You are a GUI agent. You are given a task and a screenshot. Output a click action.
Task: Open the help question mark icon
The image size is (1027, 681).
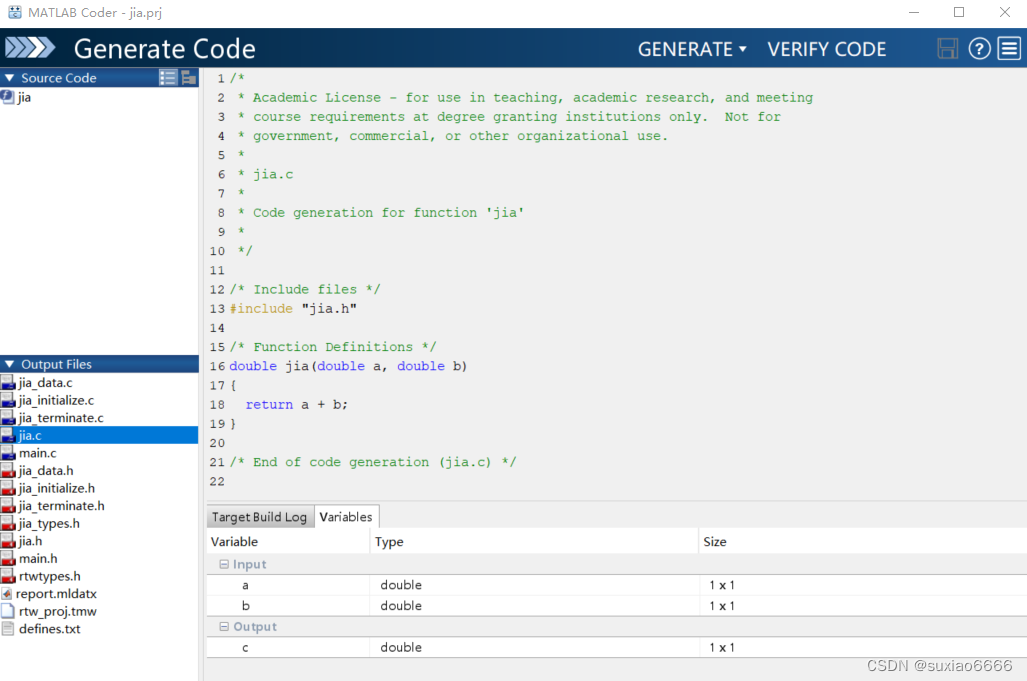point(979,48)
